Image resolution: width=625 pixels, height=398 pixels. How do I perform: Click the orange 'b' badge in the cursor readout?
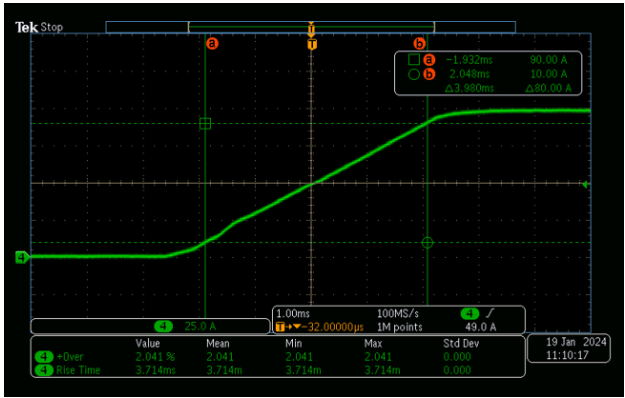[429, 74]
